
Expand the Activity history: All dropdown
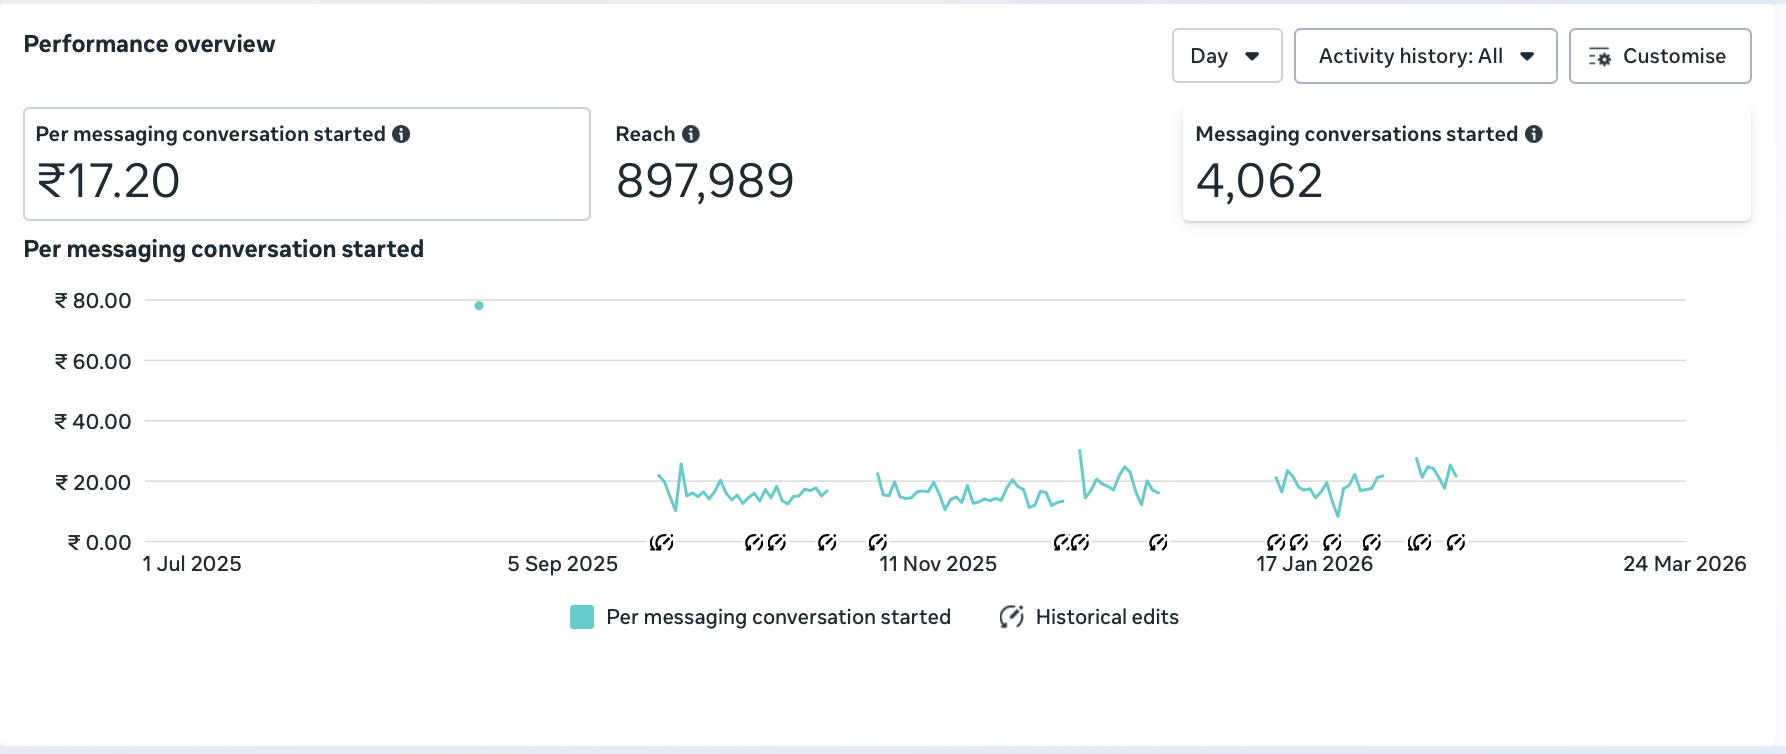1425,56
